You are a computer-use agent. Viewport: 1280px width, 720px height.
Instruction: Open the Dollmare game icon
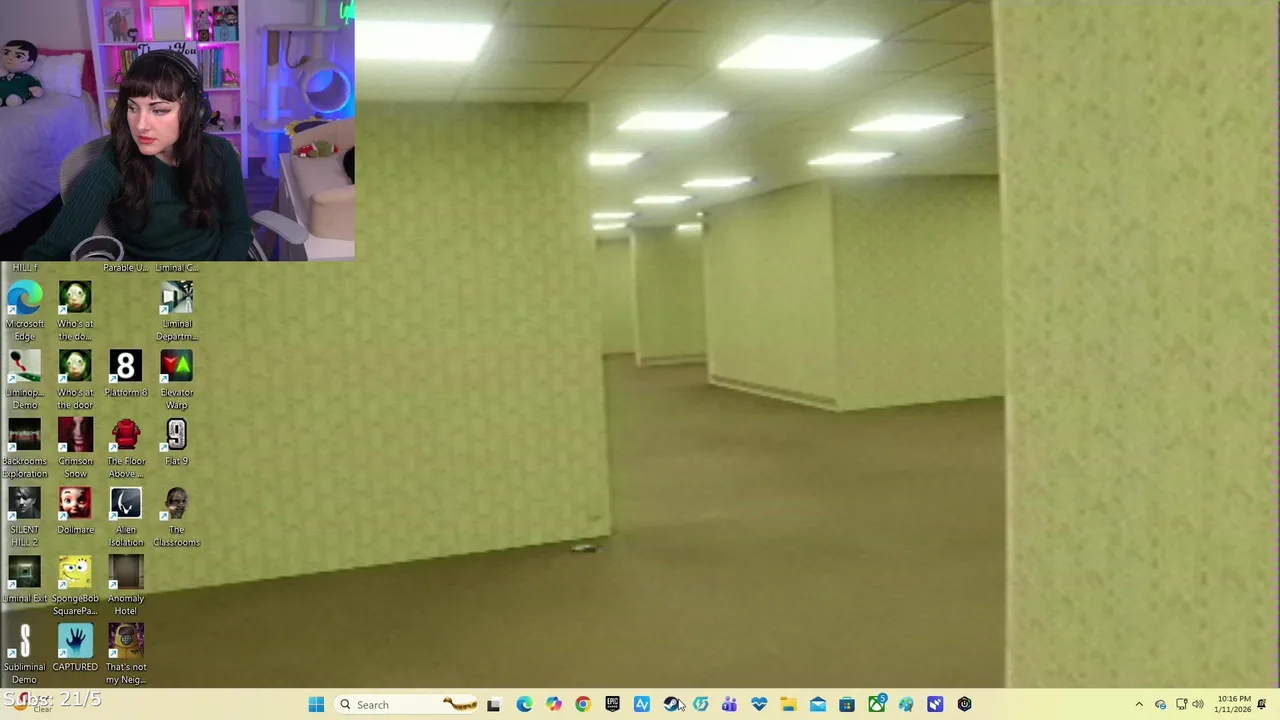pyautogui.click(x=75, y=511)
